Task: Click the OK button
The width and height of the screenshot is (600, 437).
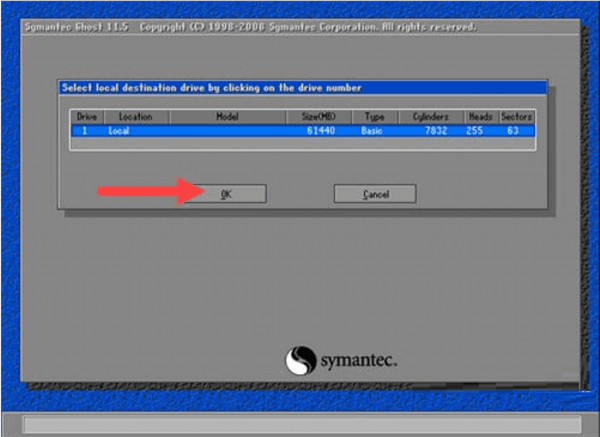Action: pos(224,194)
